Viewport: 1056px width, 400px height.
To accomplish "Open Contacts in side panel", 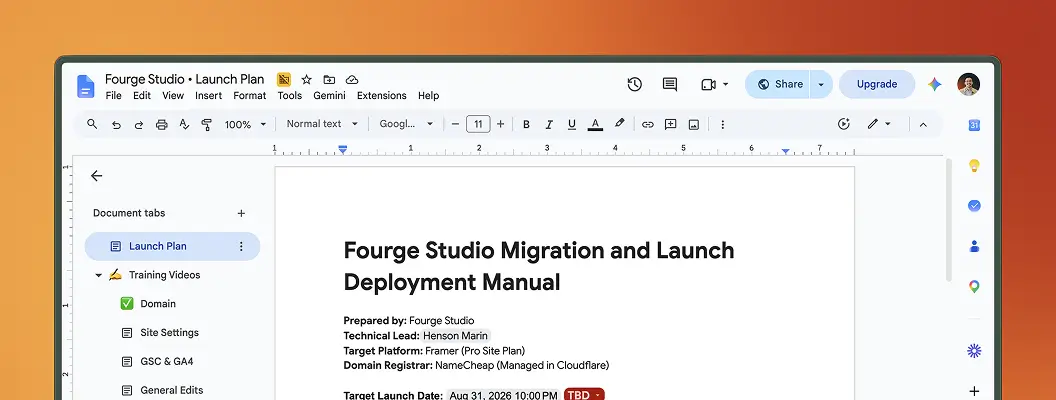I will click(974, 246).
